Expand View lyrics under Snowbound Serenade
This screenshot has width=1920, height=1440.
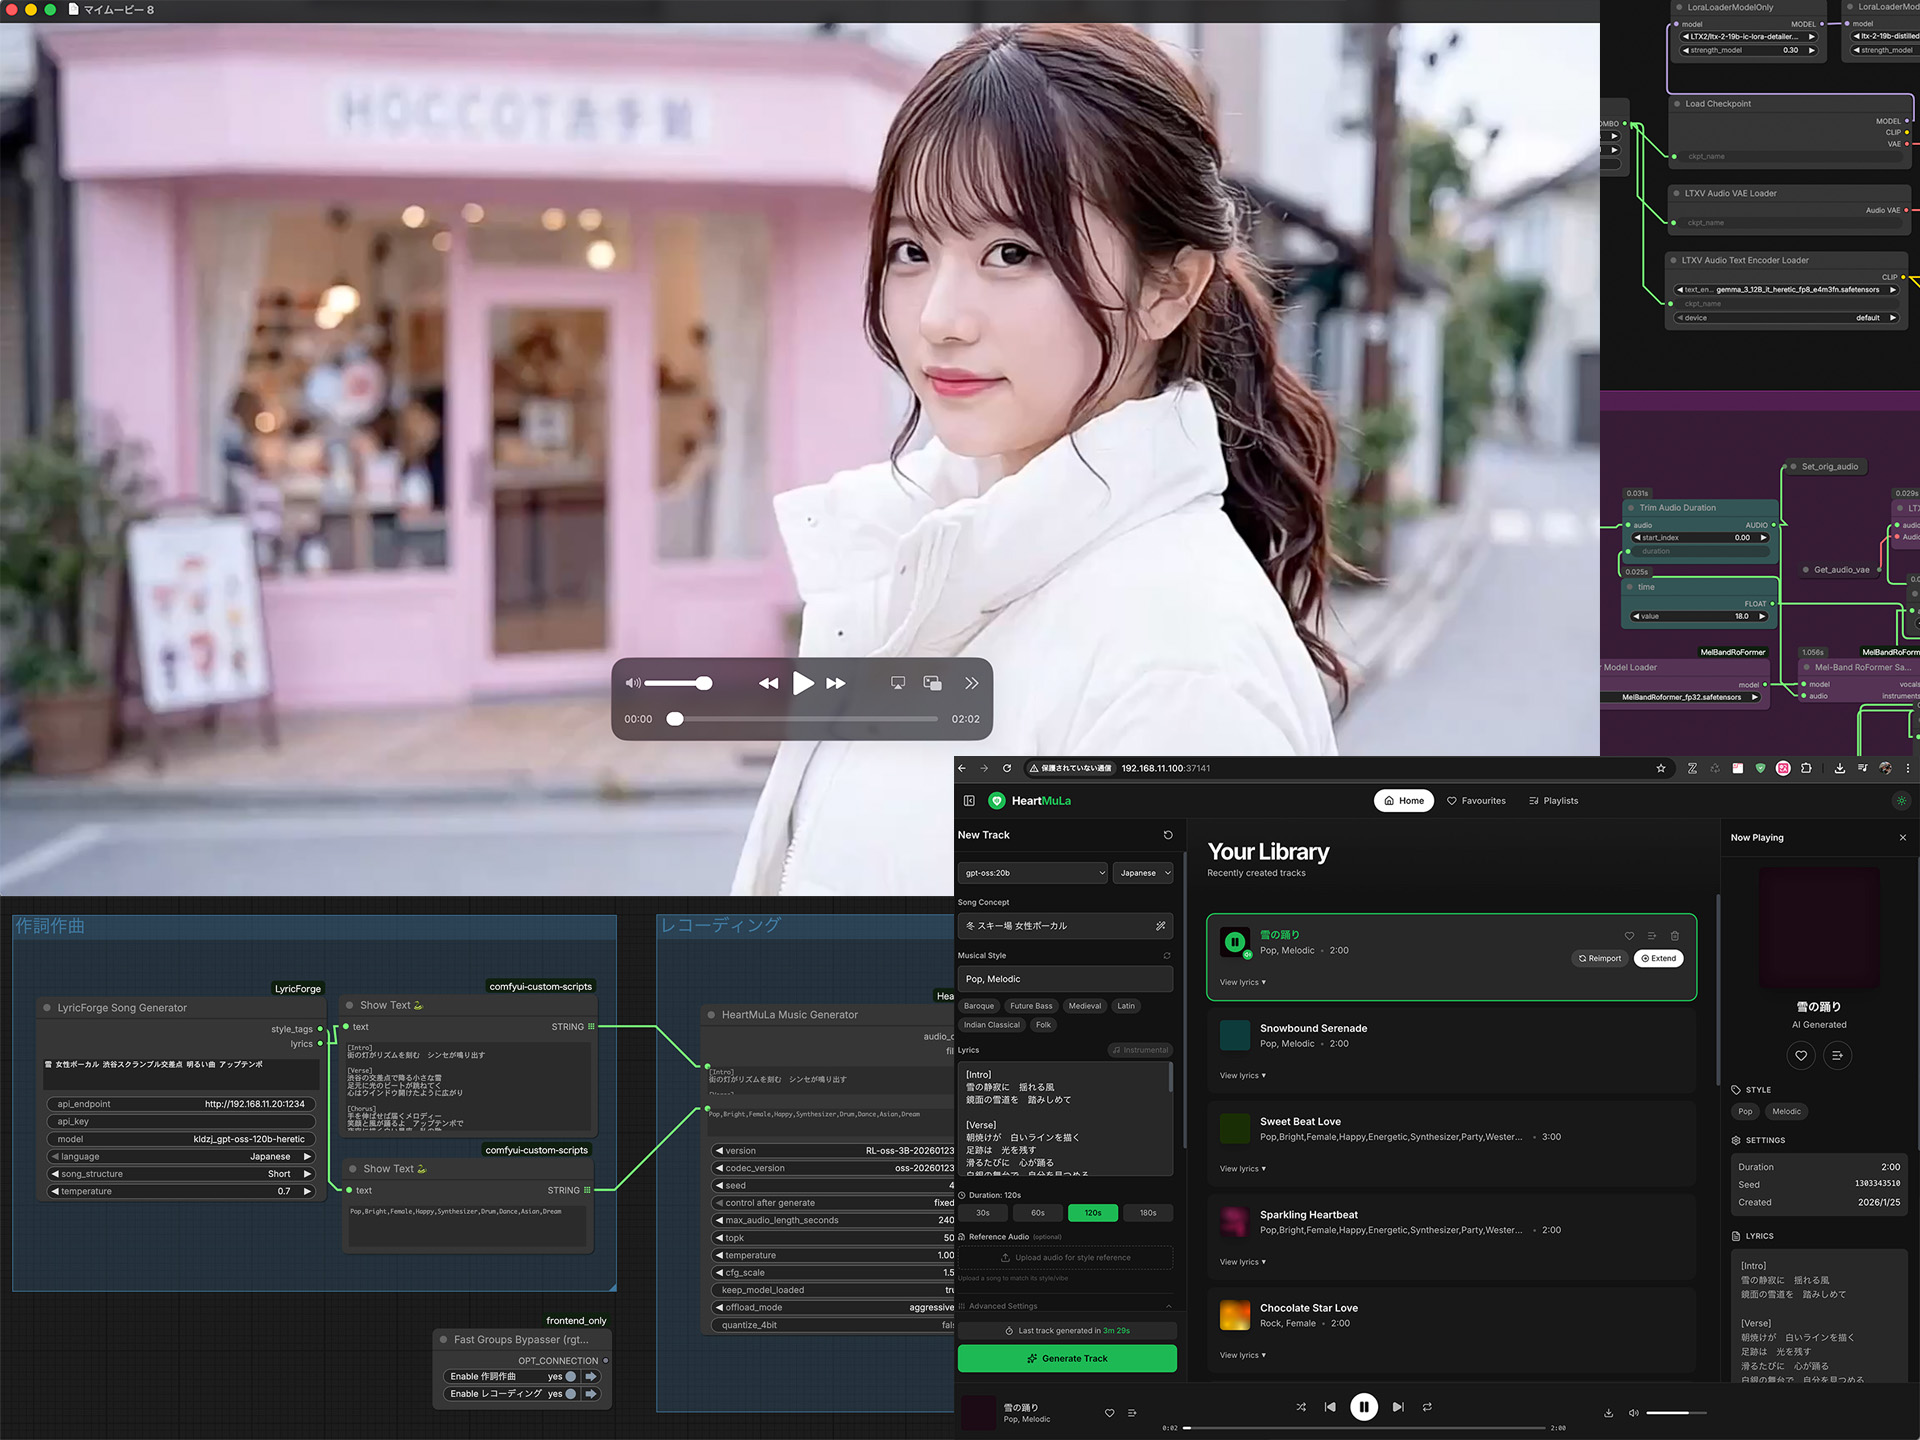click(1242, 1076)
